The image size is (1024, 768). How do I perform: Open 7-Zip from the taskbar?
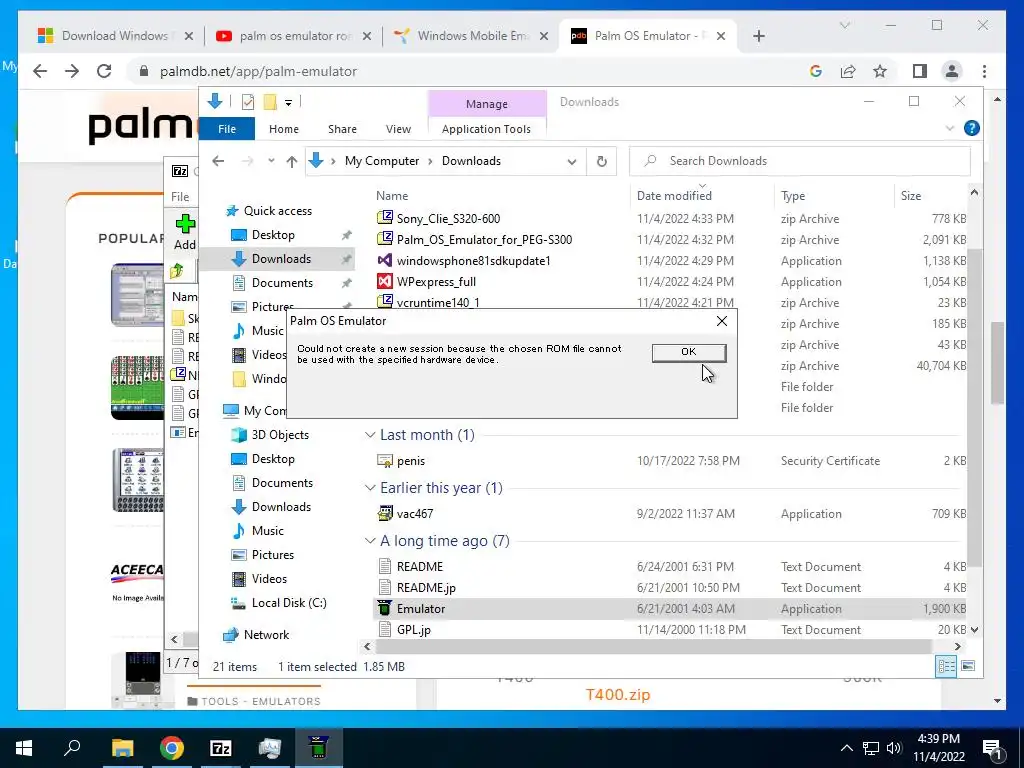click(x=220, y=748)
